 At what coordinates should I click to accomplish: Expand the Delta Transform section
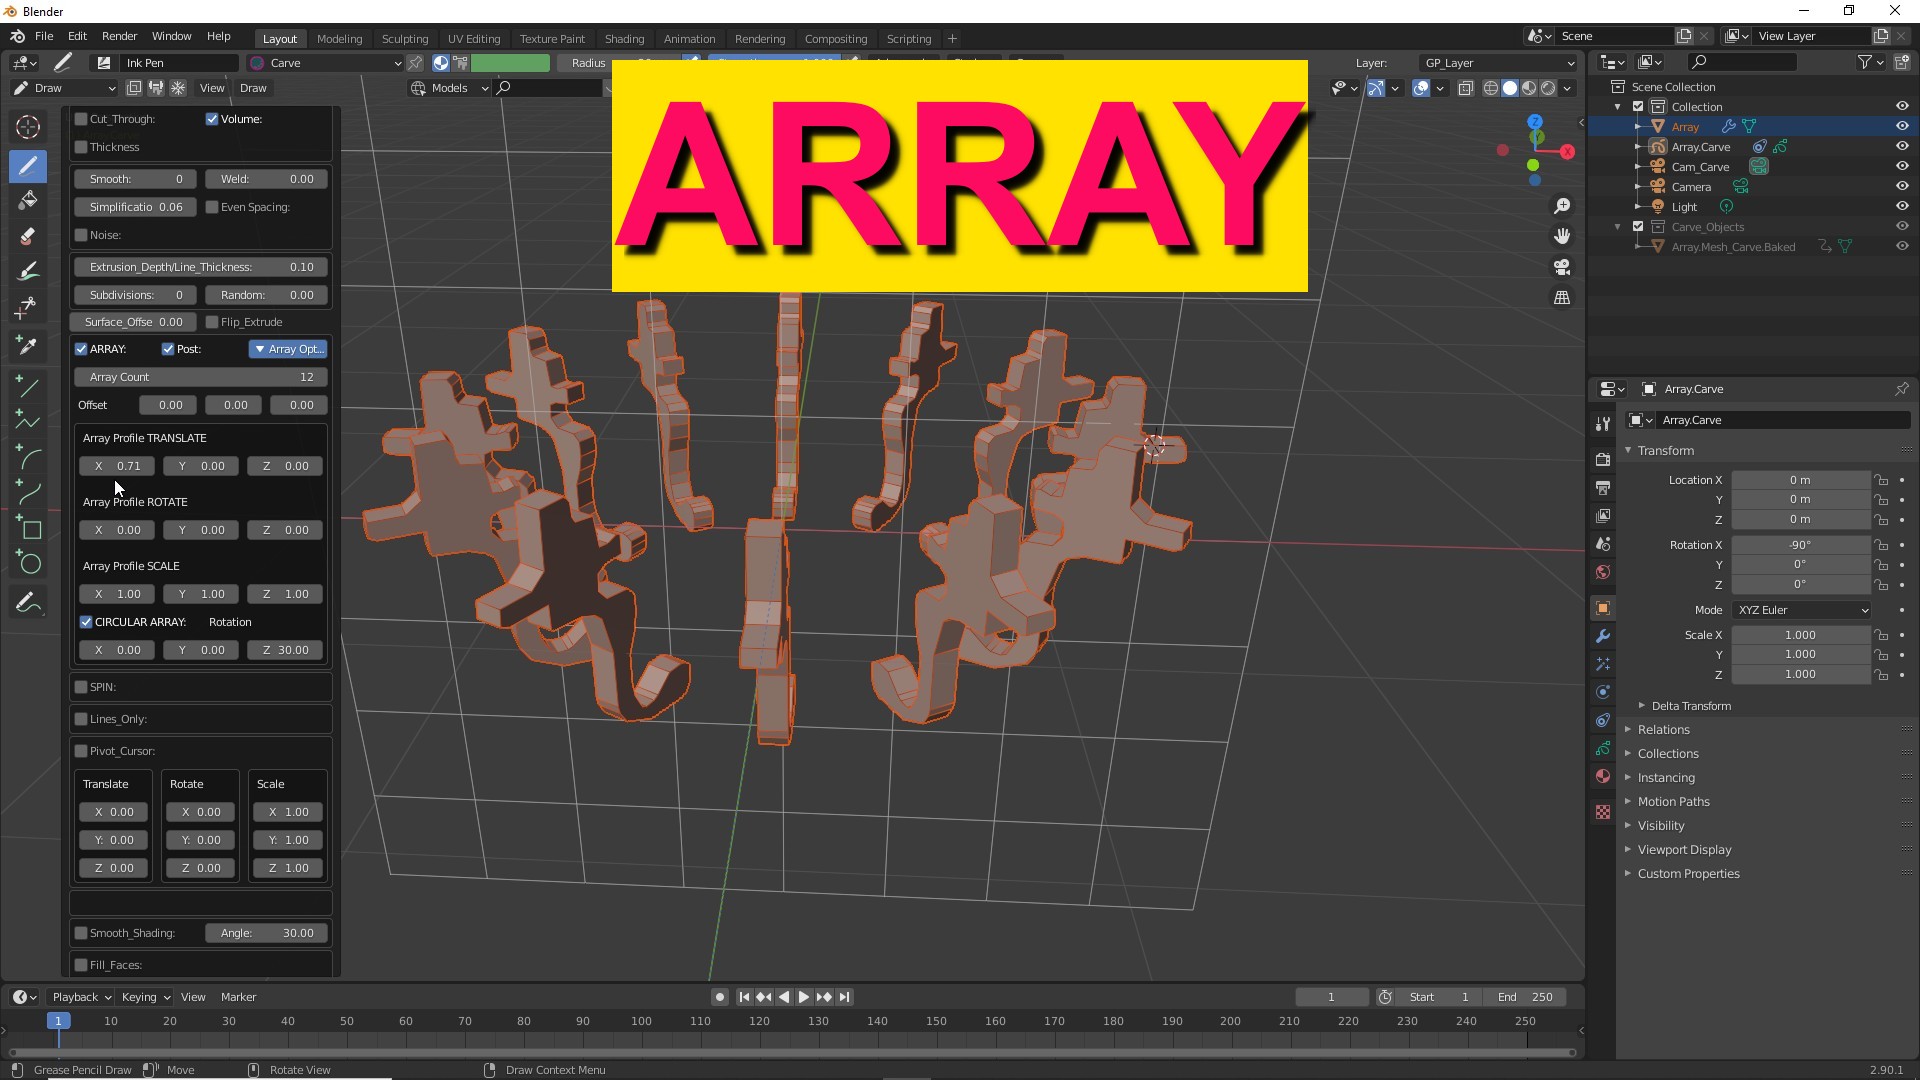click(1691, 706)
